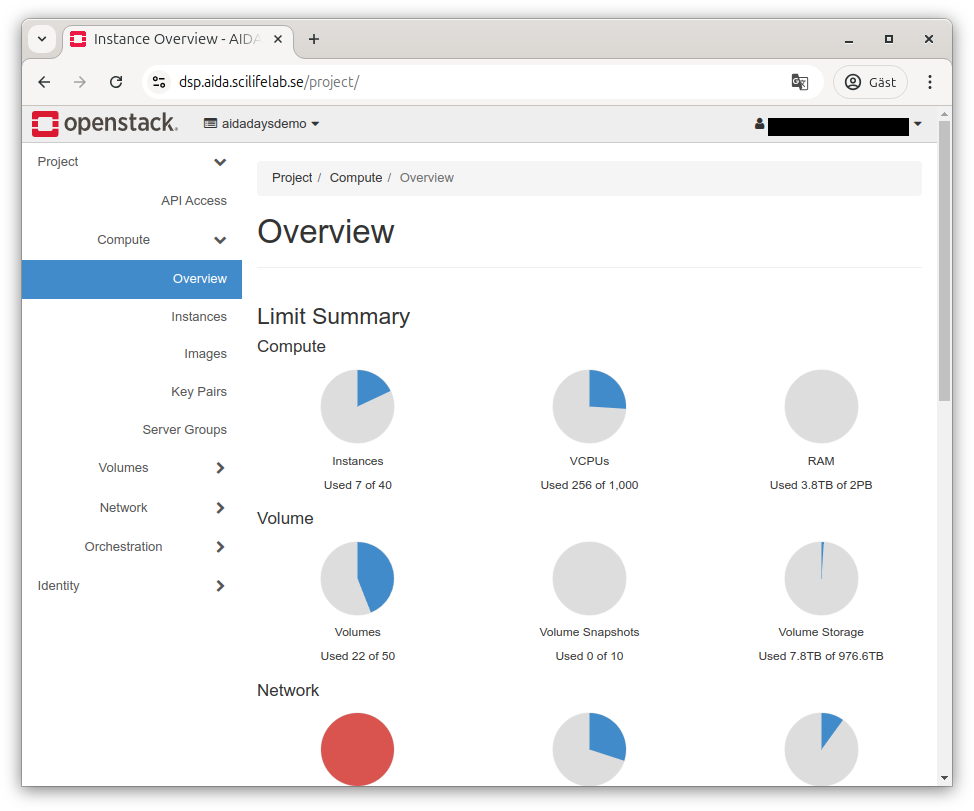Select Key Pairs in the sidebar

[199, 392]
